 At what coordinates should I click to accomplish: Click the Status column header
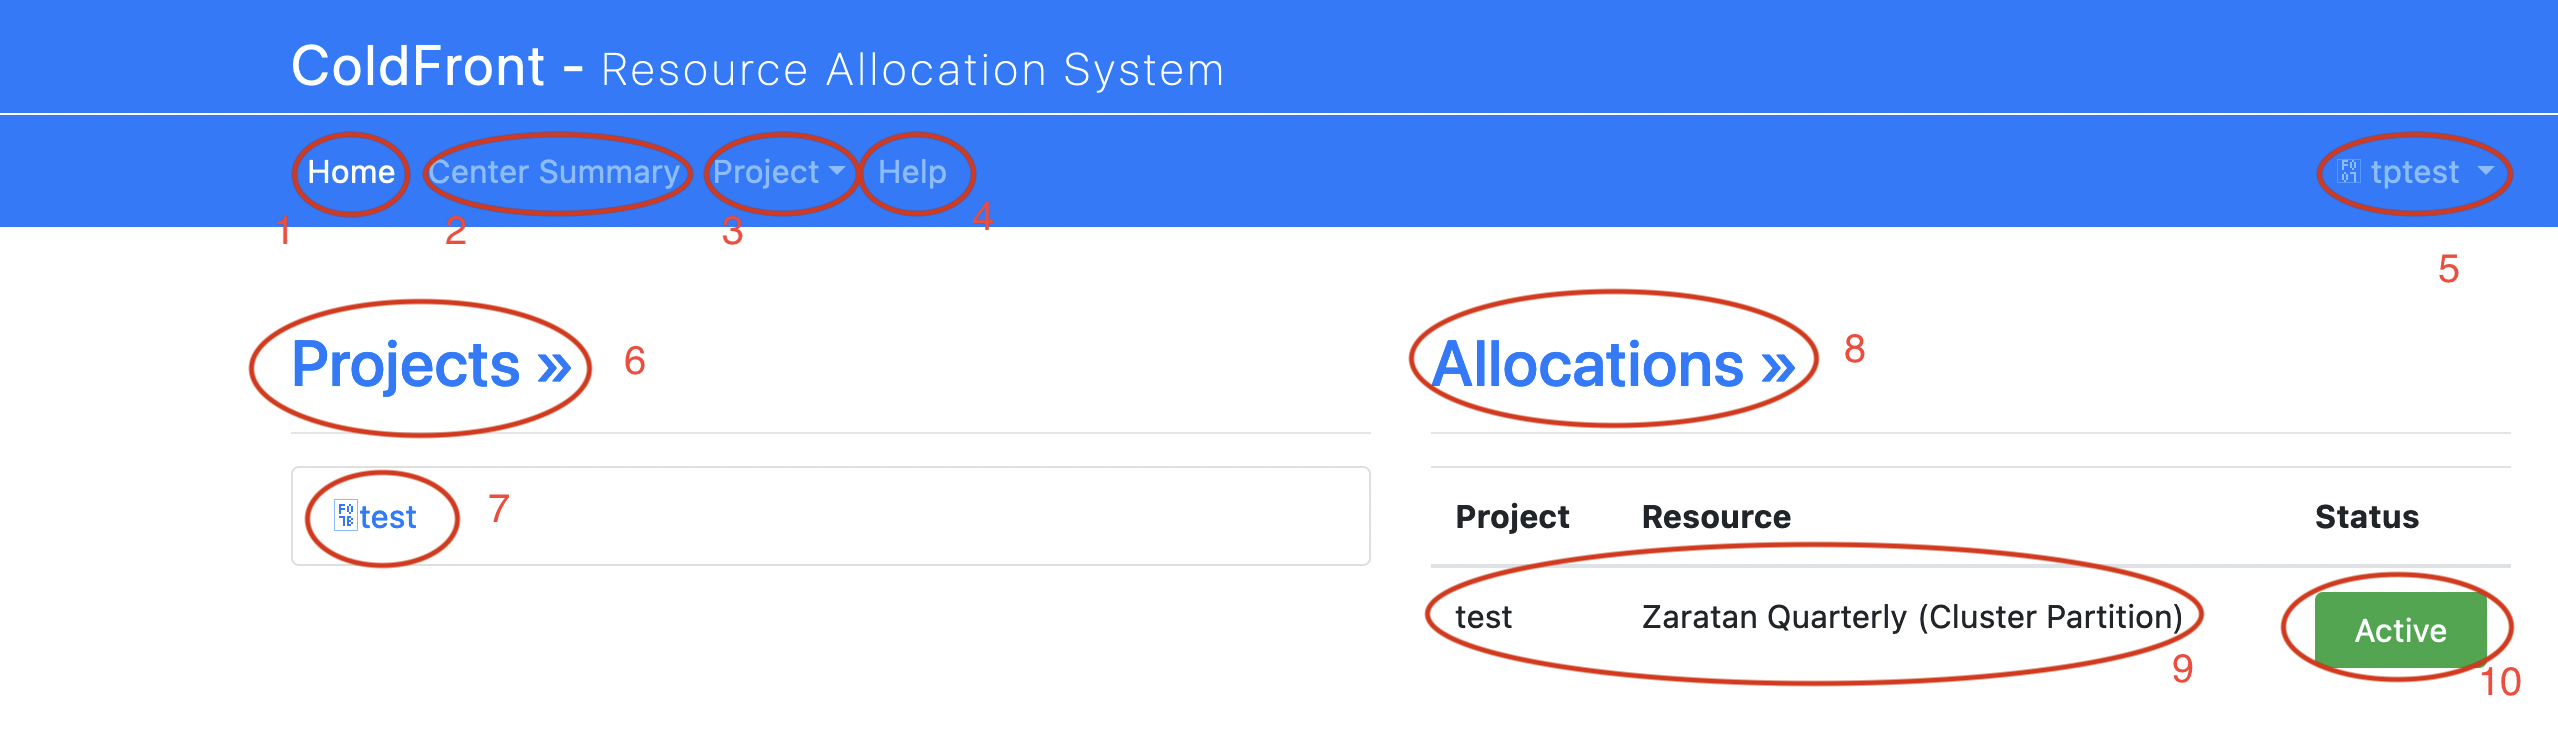(2367, 517)
